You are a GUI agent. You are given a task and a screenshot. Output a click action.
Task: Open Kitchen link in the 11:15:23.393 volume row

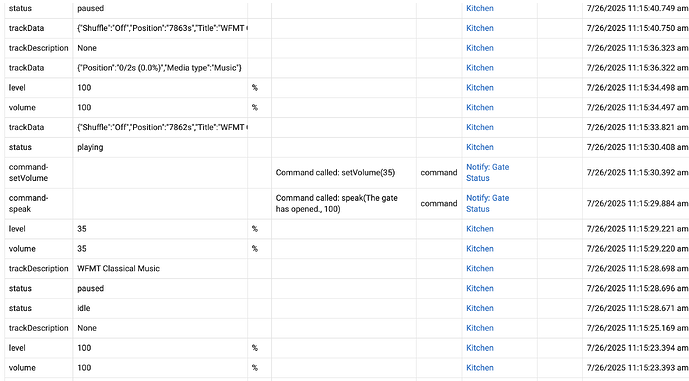coord(480,368)
